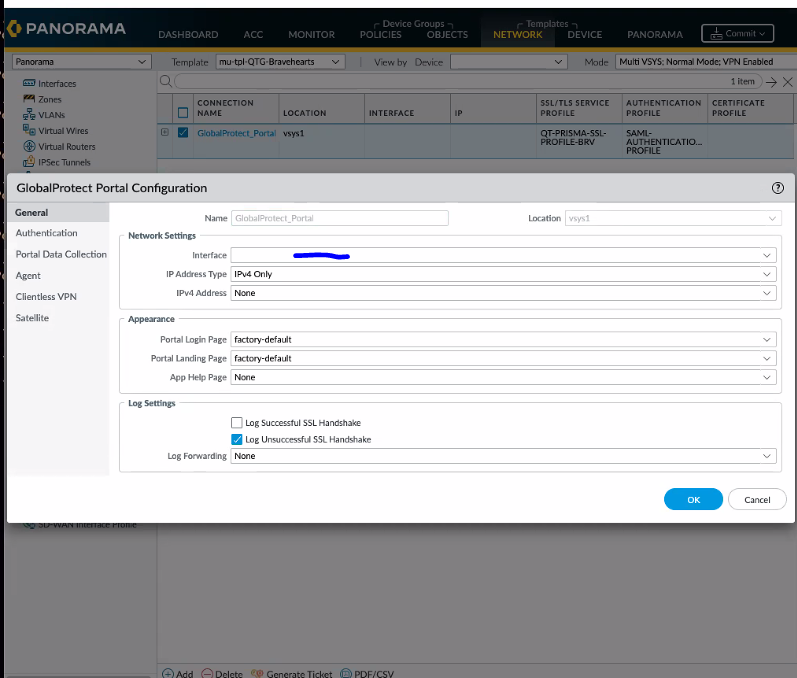Click the arrow icon next to 1 item

(x=771, y=82)
